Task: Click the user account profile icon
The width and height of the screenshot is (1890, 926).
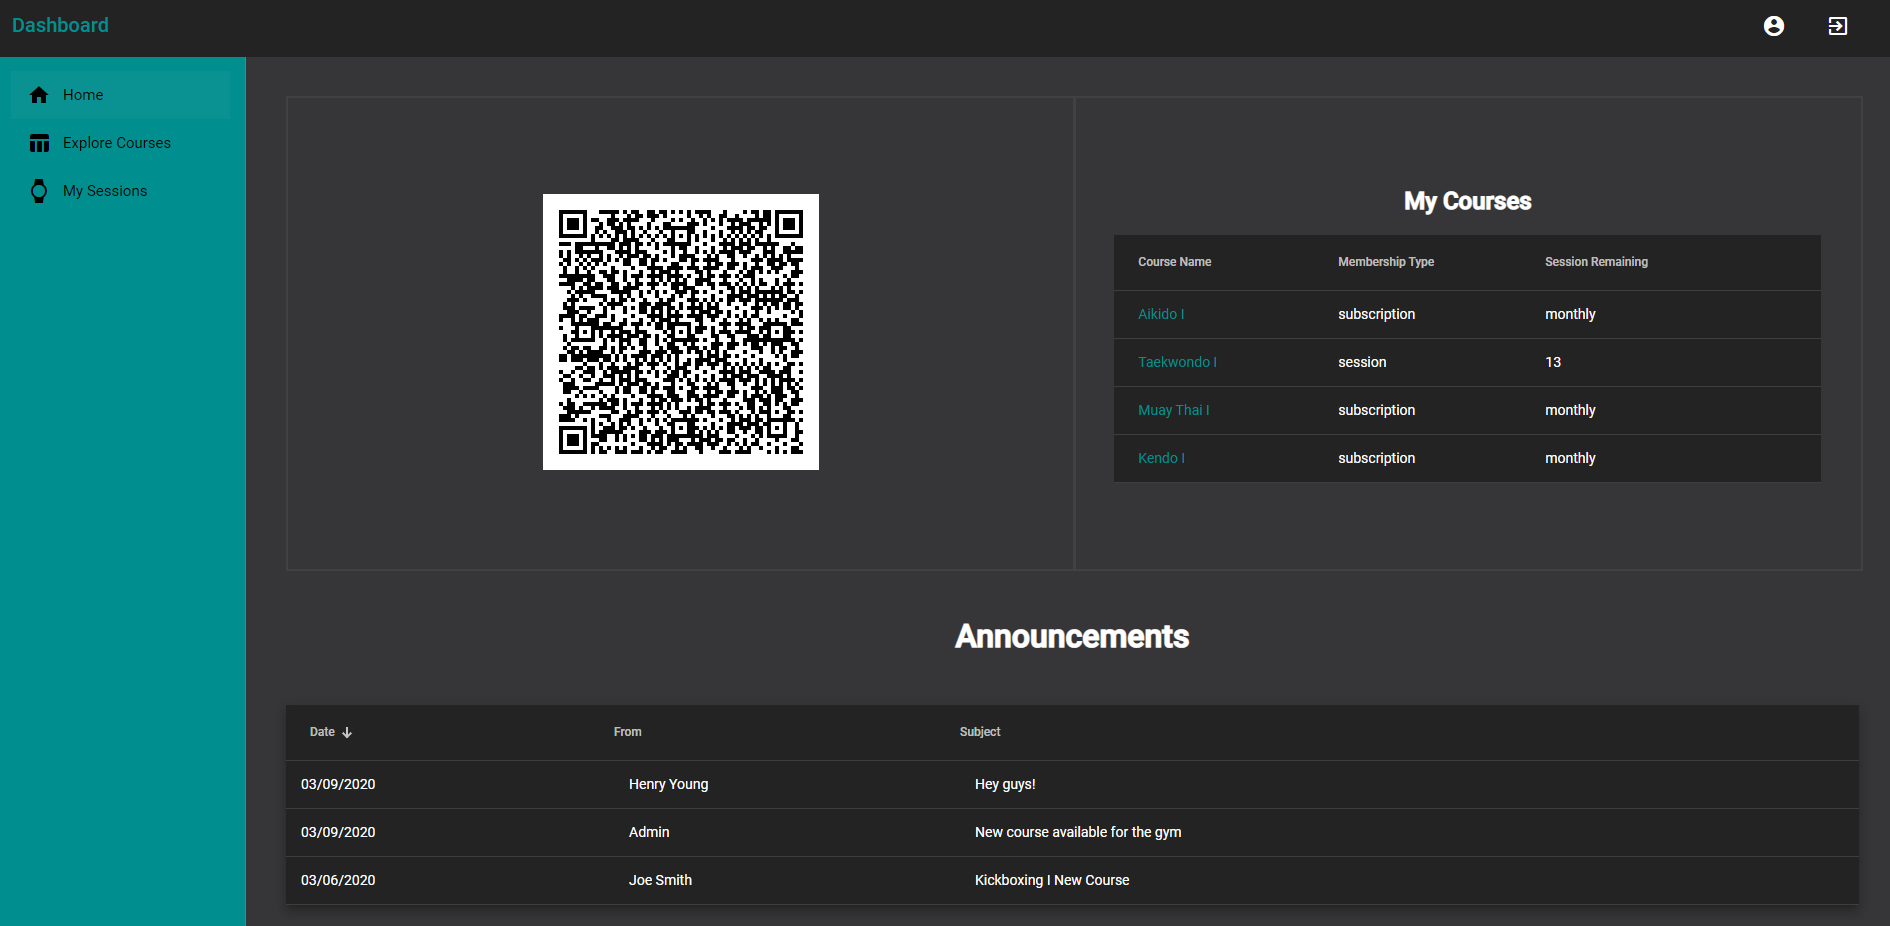Action: [1773, 26]
